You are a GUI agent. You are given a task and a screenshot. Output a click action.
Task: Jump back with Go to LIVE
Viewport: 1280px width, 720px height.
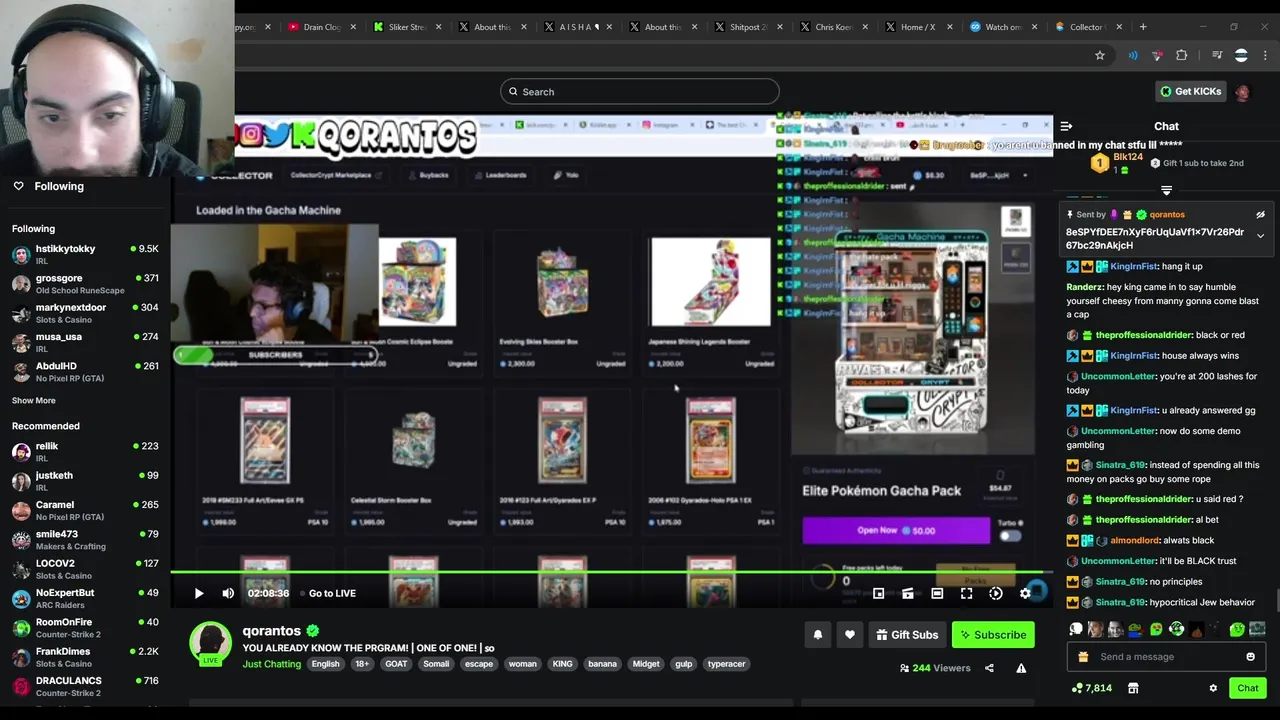coord(332,593)
